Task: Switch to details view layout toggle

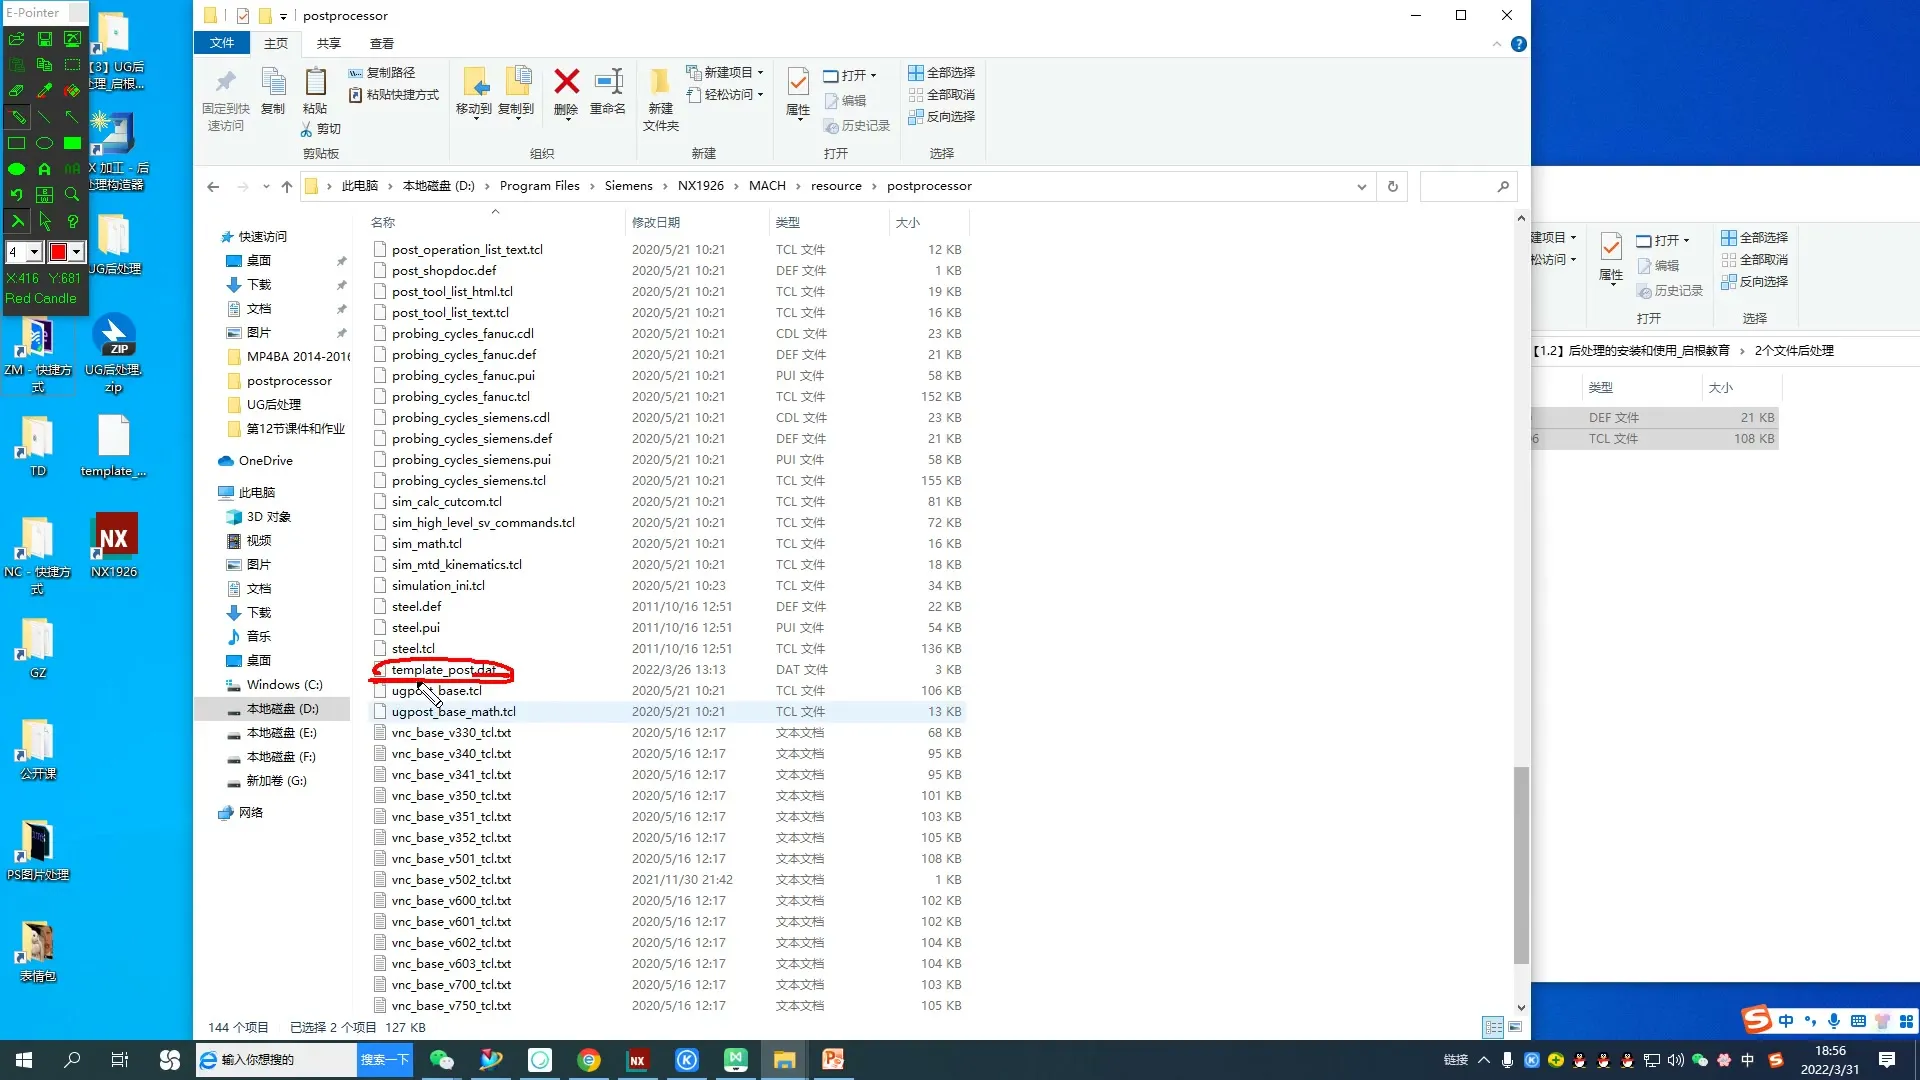Action: [x=1492, y=1027]
